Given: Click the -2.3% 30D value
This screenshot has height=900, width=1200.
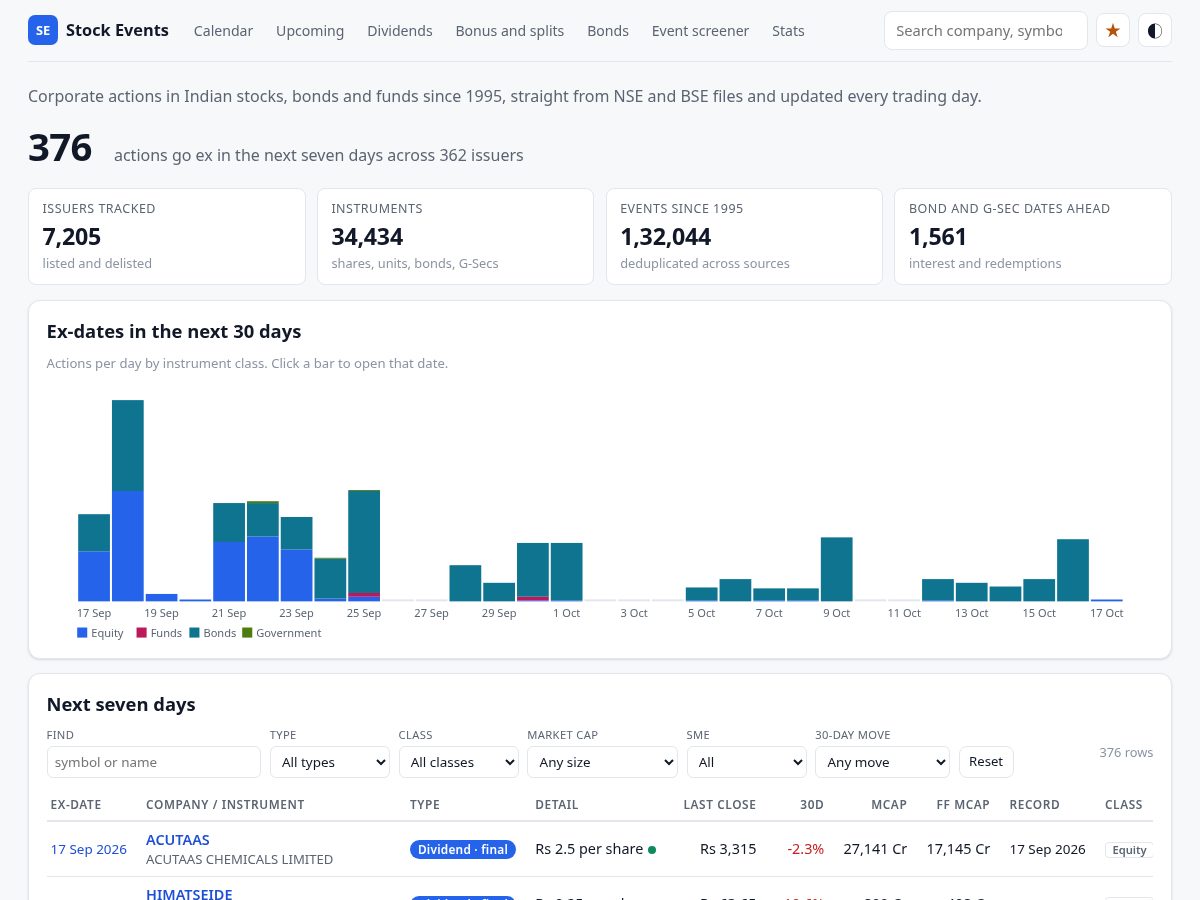Looking at the screenshot, I should (806, 849).
